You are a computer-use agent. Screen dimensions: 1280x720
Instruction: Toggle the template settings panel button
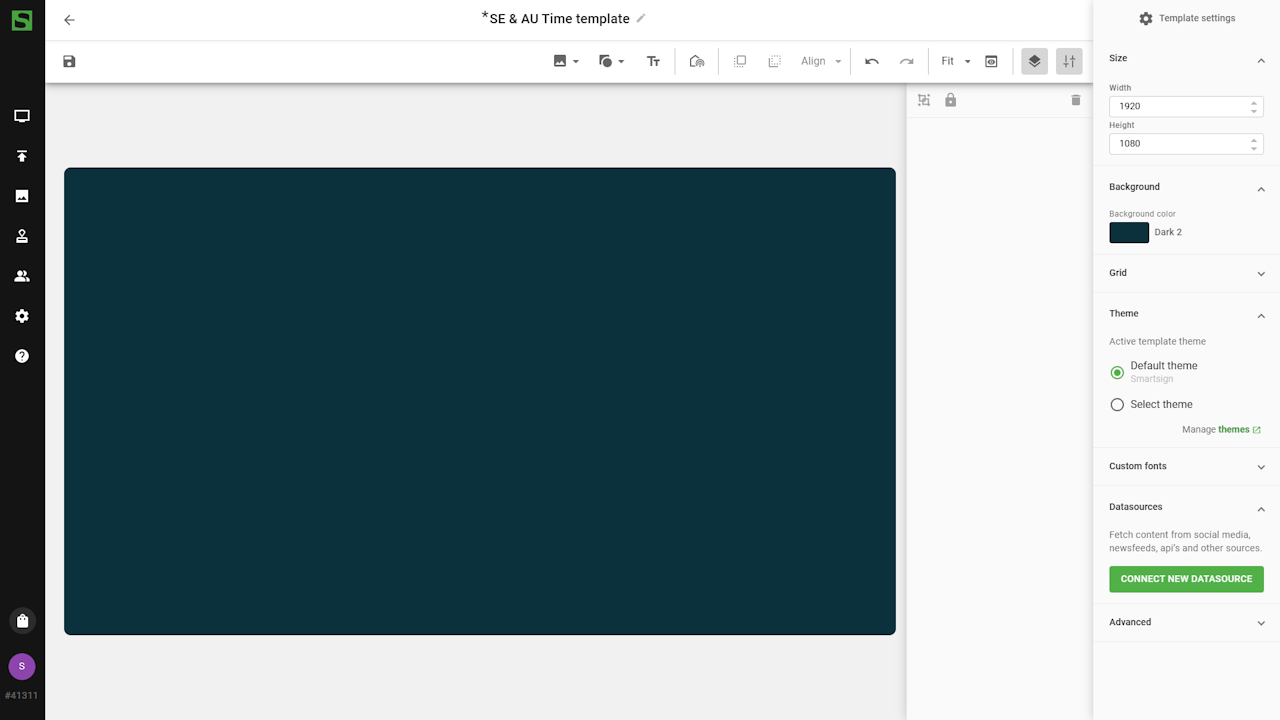tap(1069, 62)
